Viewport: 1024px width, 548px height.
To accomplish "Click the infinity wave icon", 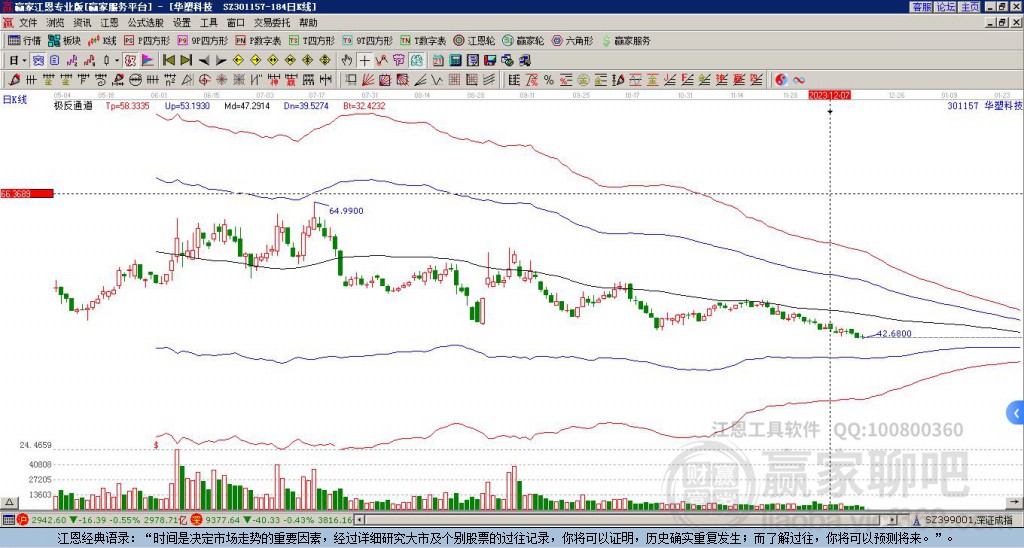I will pos(799,80).
